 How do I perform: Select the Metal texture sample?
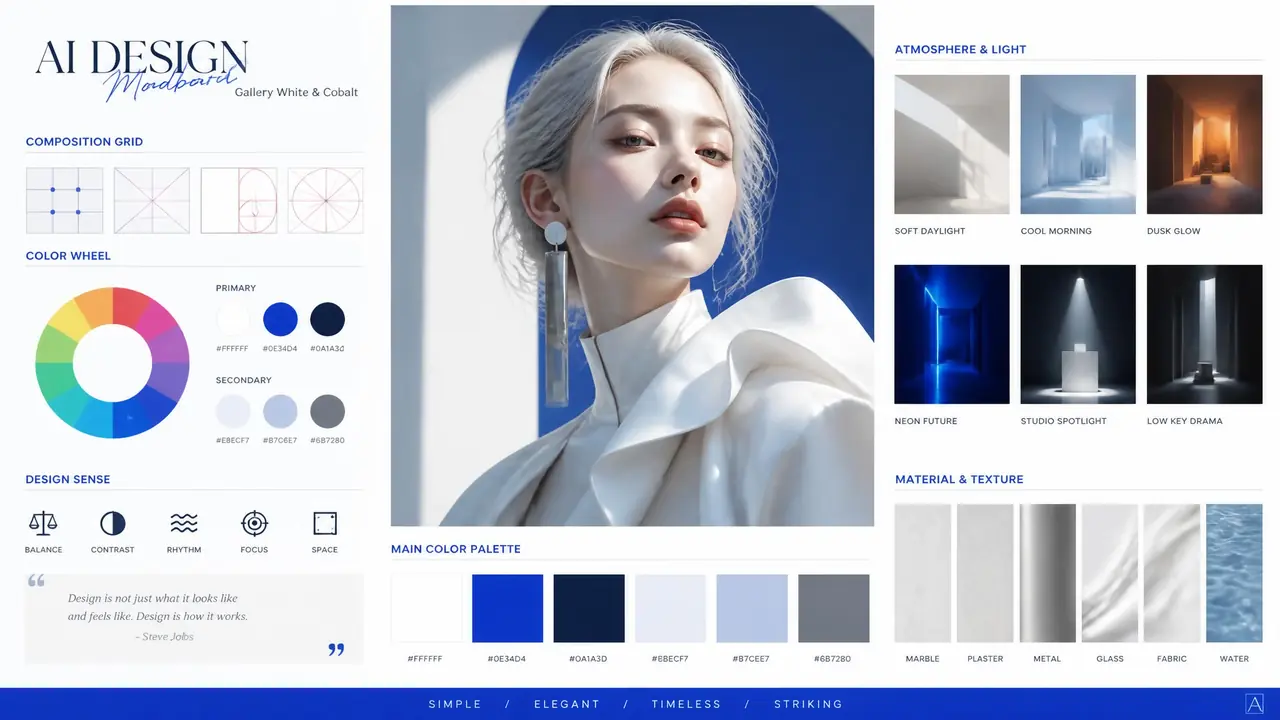(x=1048, y=573)
